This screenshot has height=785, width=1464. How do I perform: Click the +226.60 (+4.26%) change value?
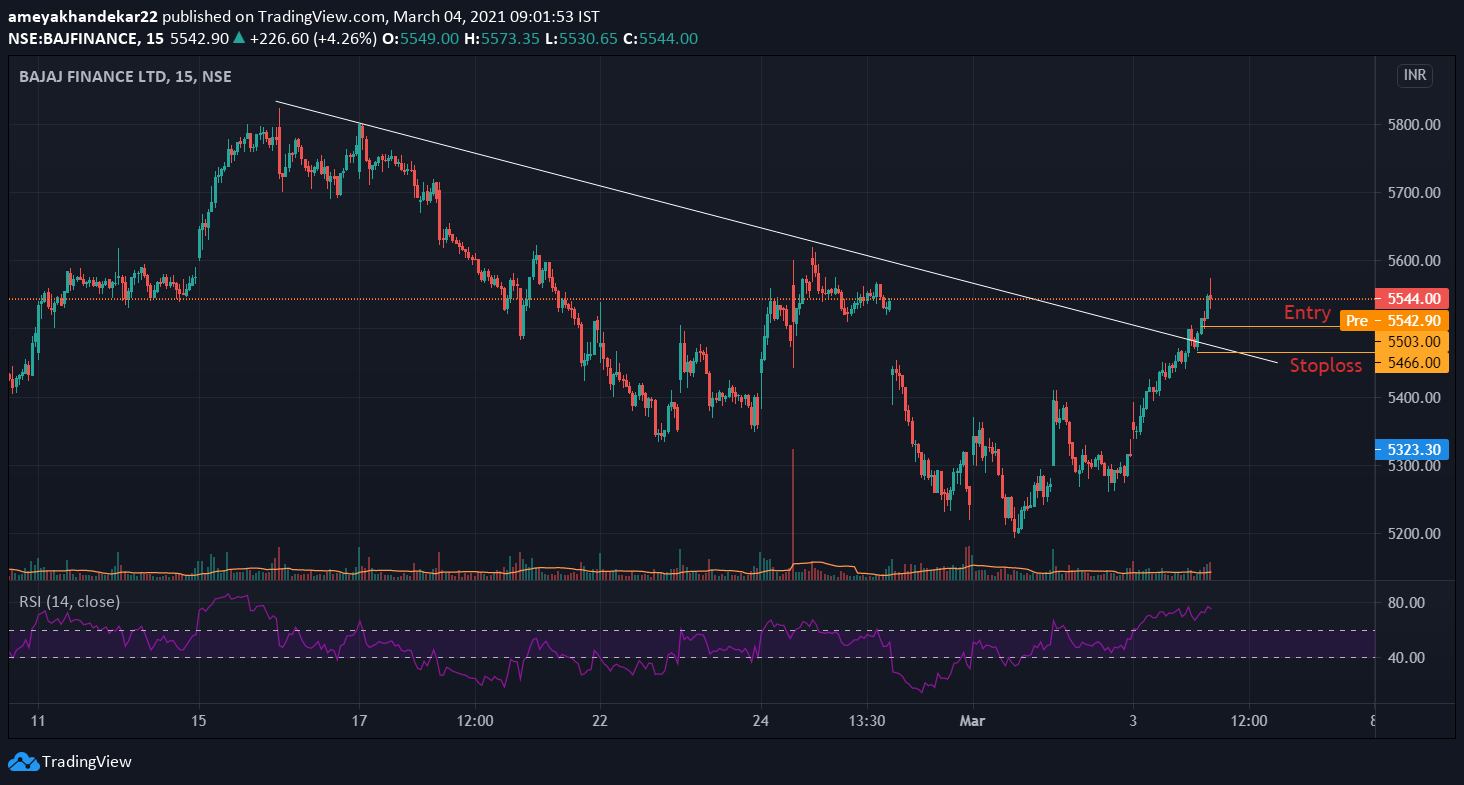tap(313, 38)
